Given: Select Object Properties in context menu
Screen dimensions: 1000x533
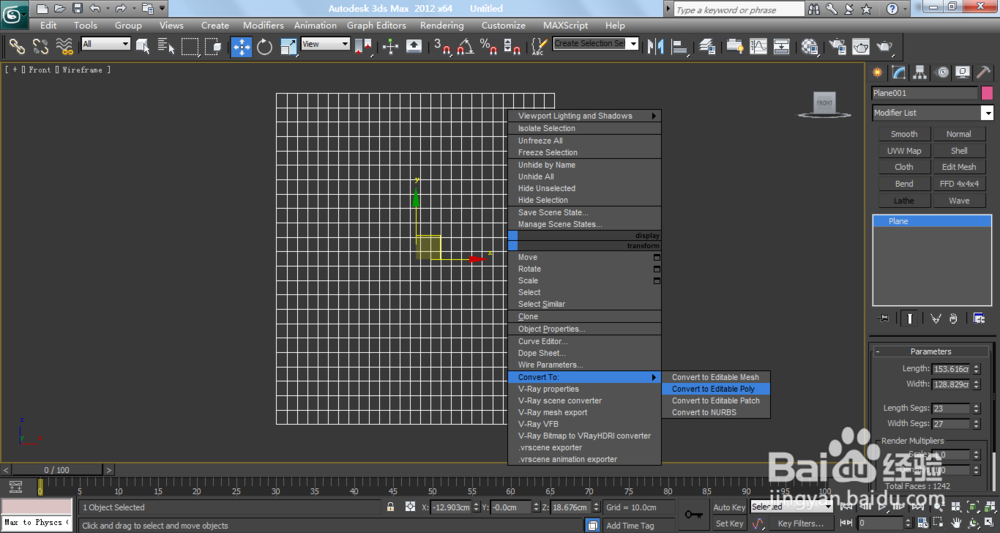Looking at the screenshot, I should pyautogui.click(x=584, y=329).
